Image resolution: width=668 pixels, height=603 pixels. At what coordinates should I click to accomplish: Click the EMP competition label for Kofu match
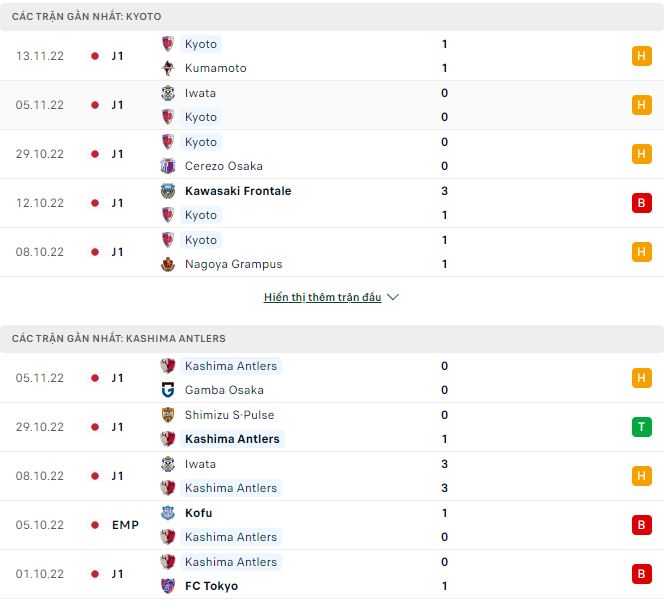pyautogui.click(x=126, y=525)
